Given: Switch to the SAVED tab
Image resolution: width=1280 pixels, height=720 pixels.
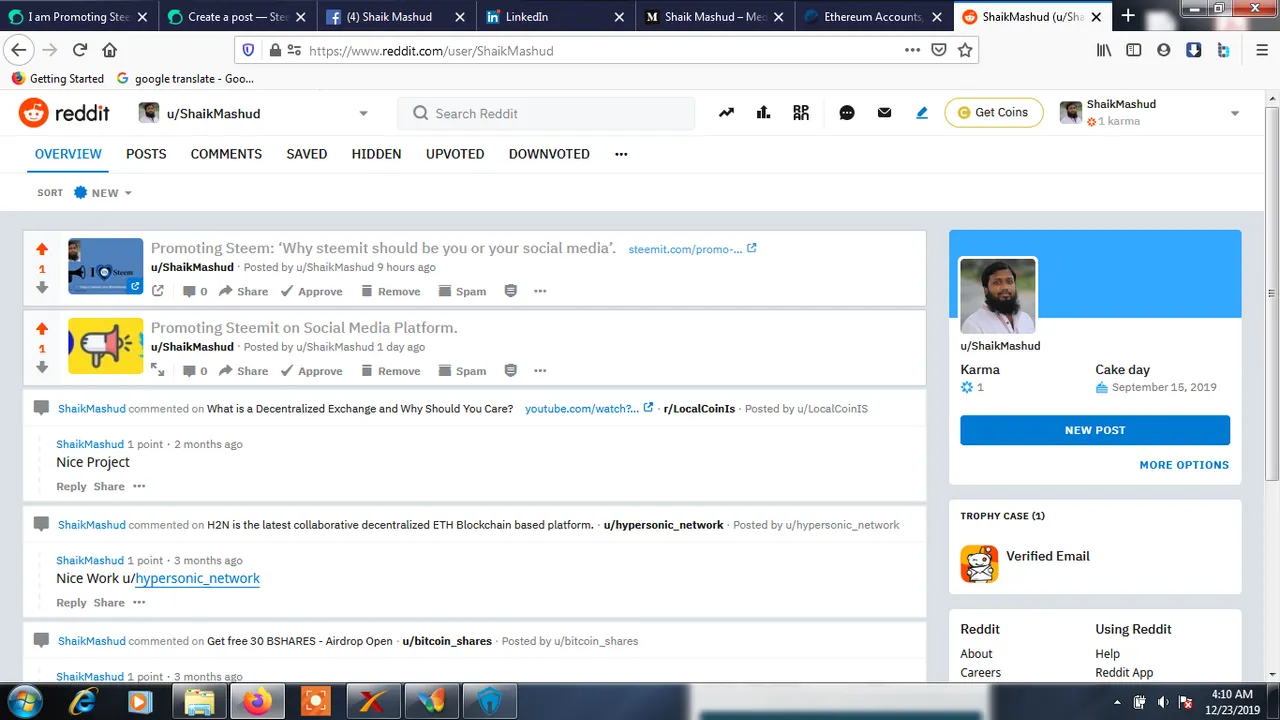Looking at the screenshot, I should pos(307,154).
